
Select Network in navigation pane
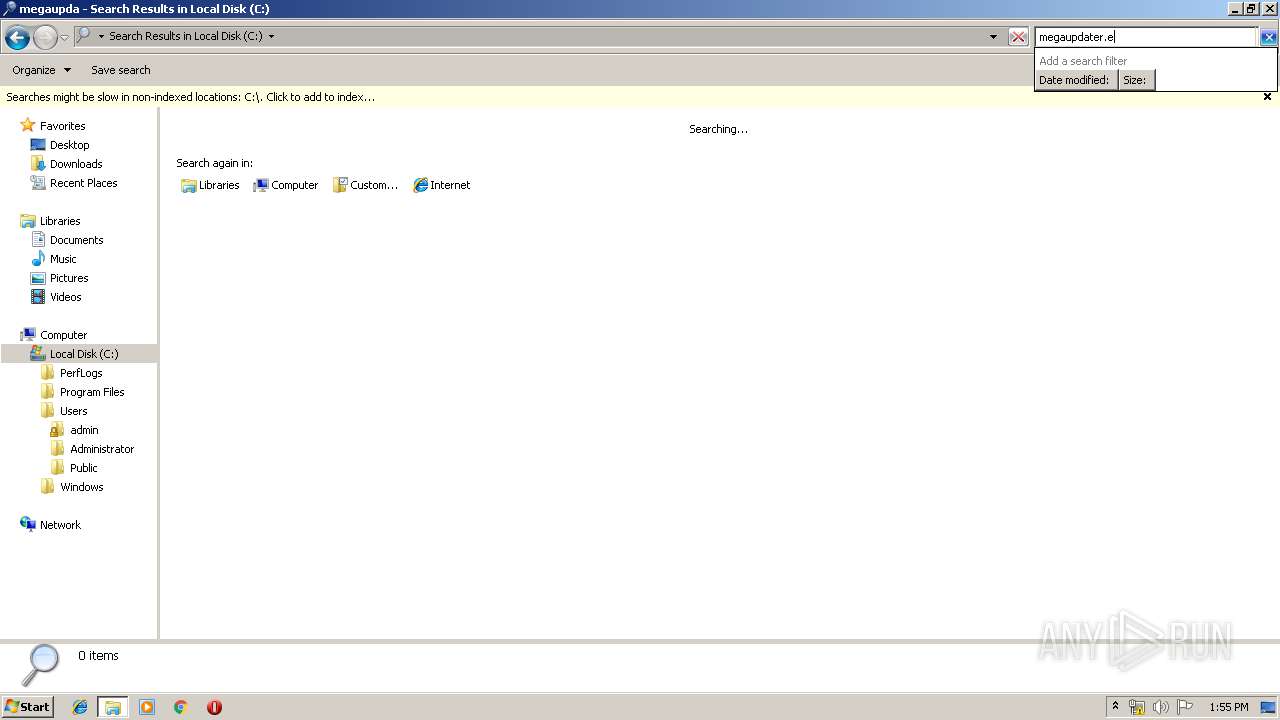tap(60, 525)
